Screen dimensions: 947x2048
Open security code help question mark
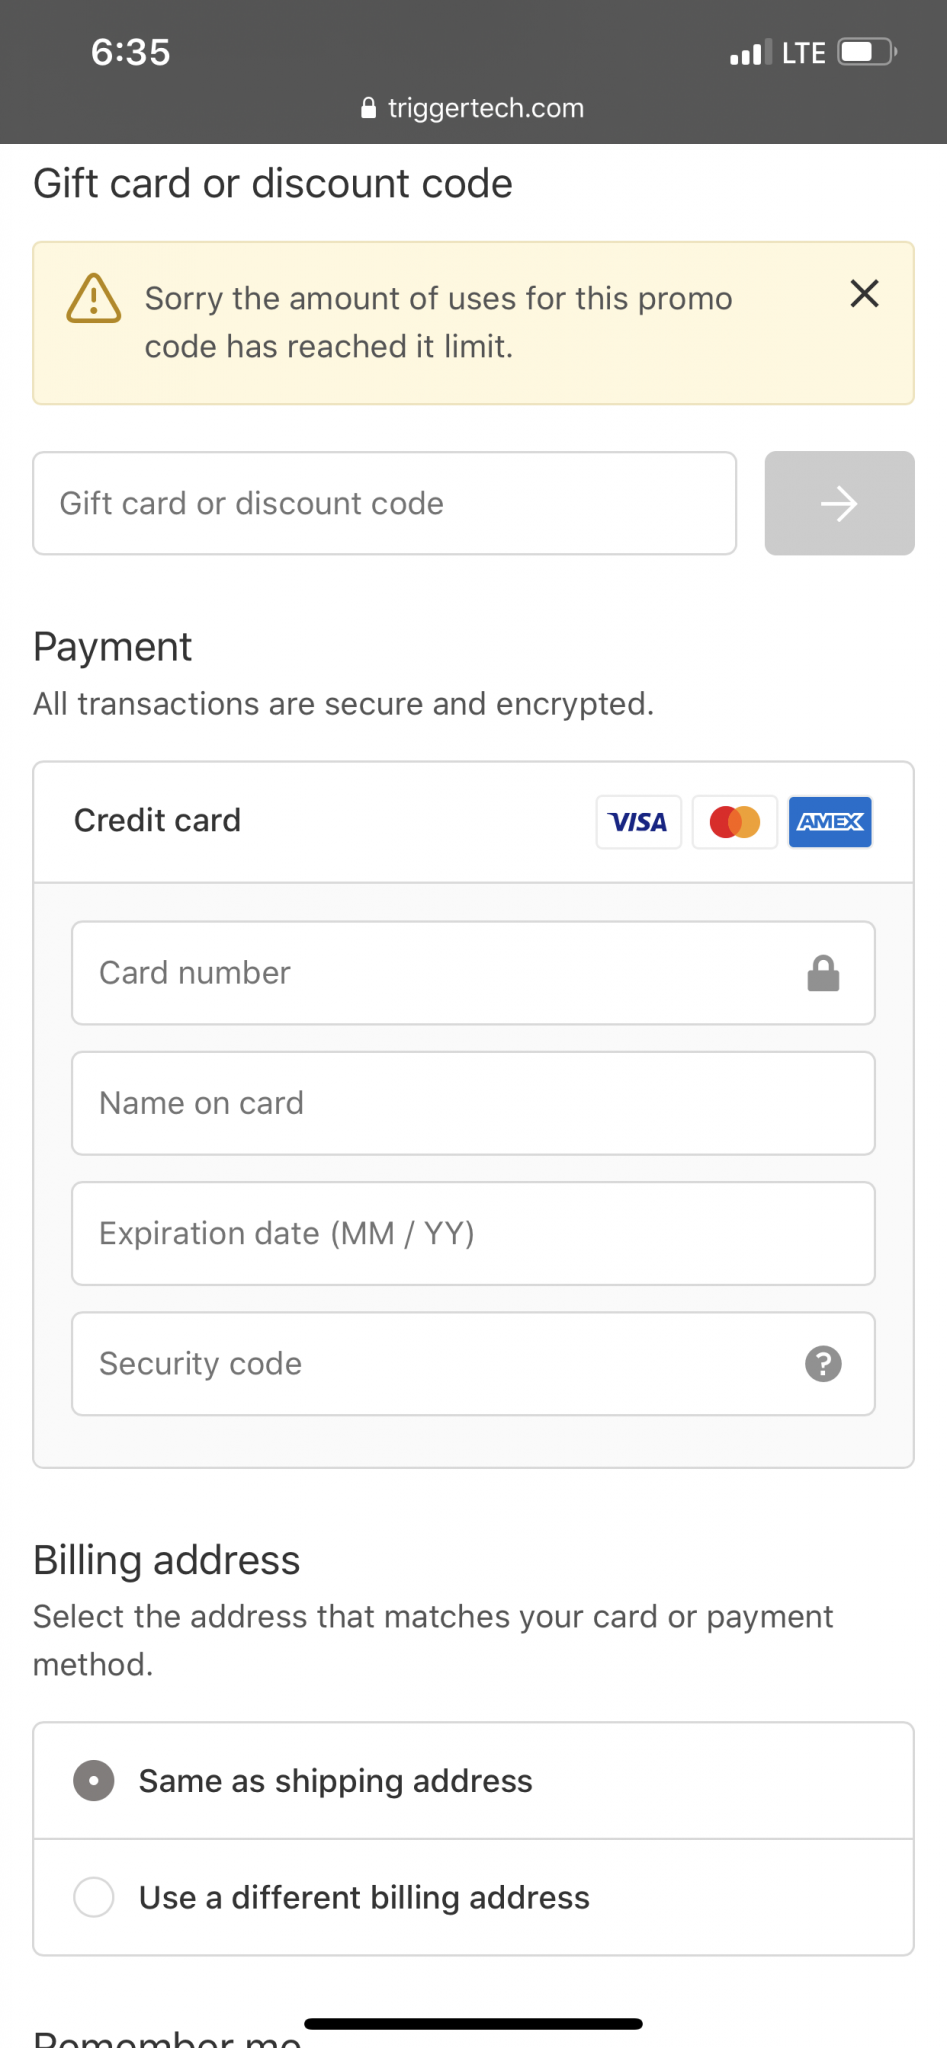[x=823, y=1364]
